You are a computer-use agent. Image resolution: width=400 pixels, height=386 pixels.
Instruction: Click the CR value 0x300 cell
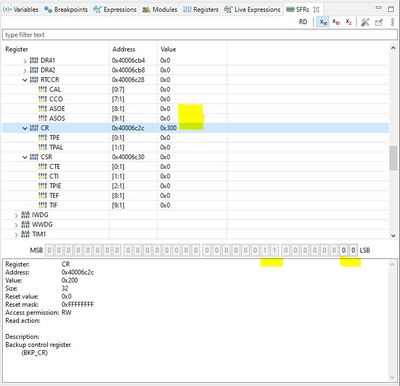pos(168,128)
